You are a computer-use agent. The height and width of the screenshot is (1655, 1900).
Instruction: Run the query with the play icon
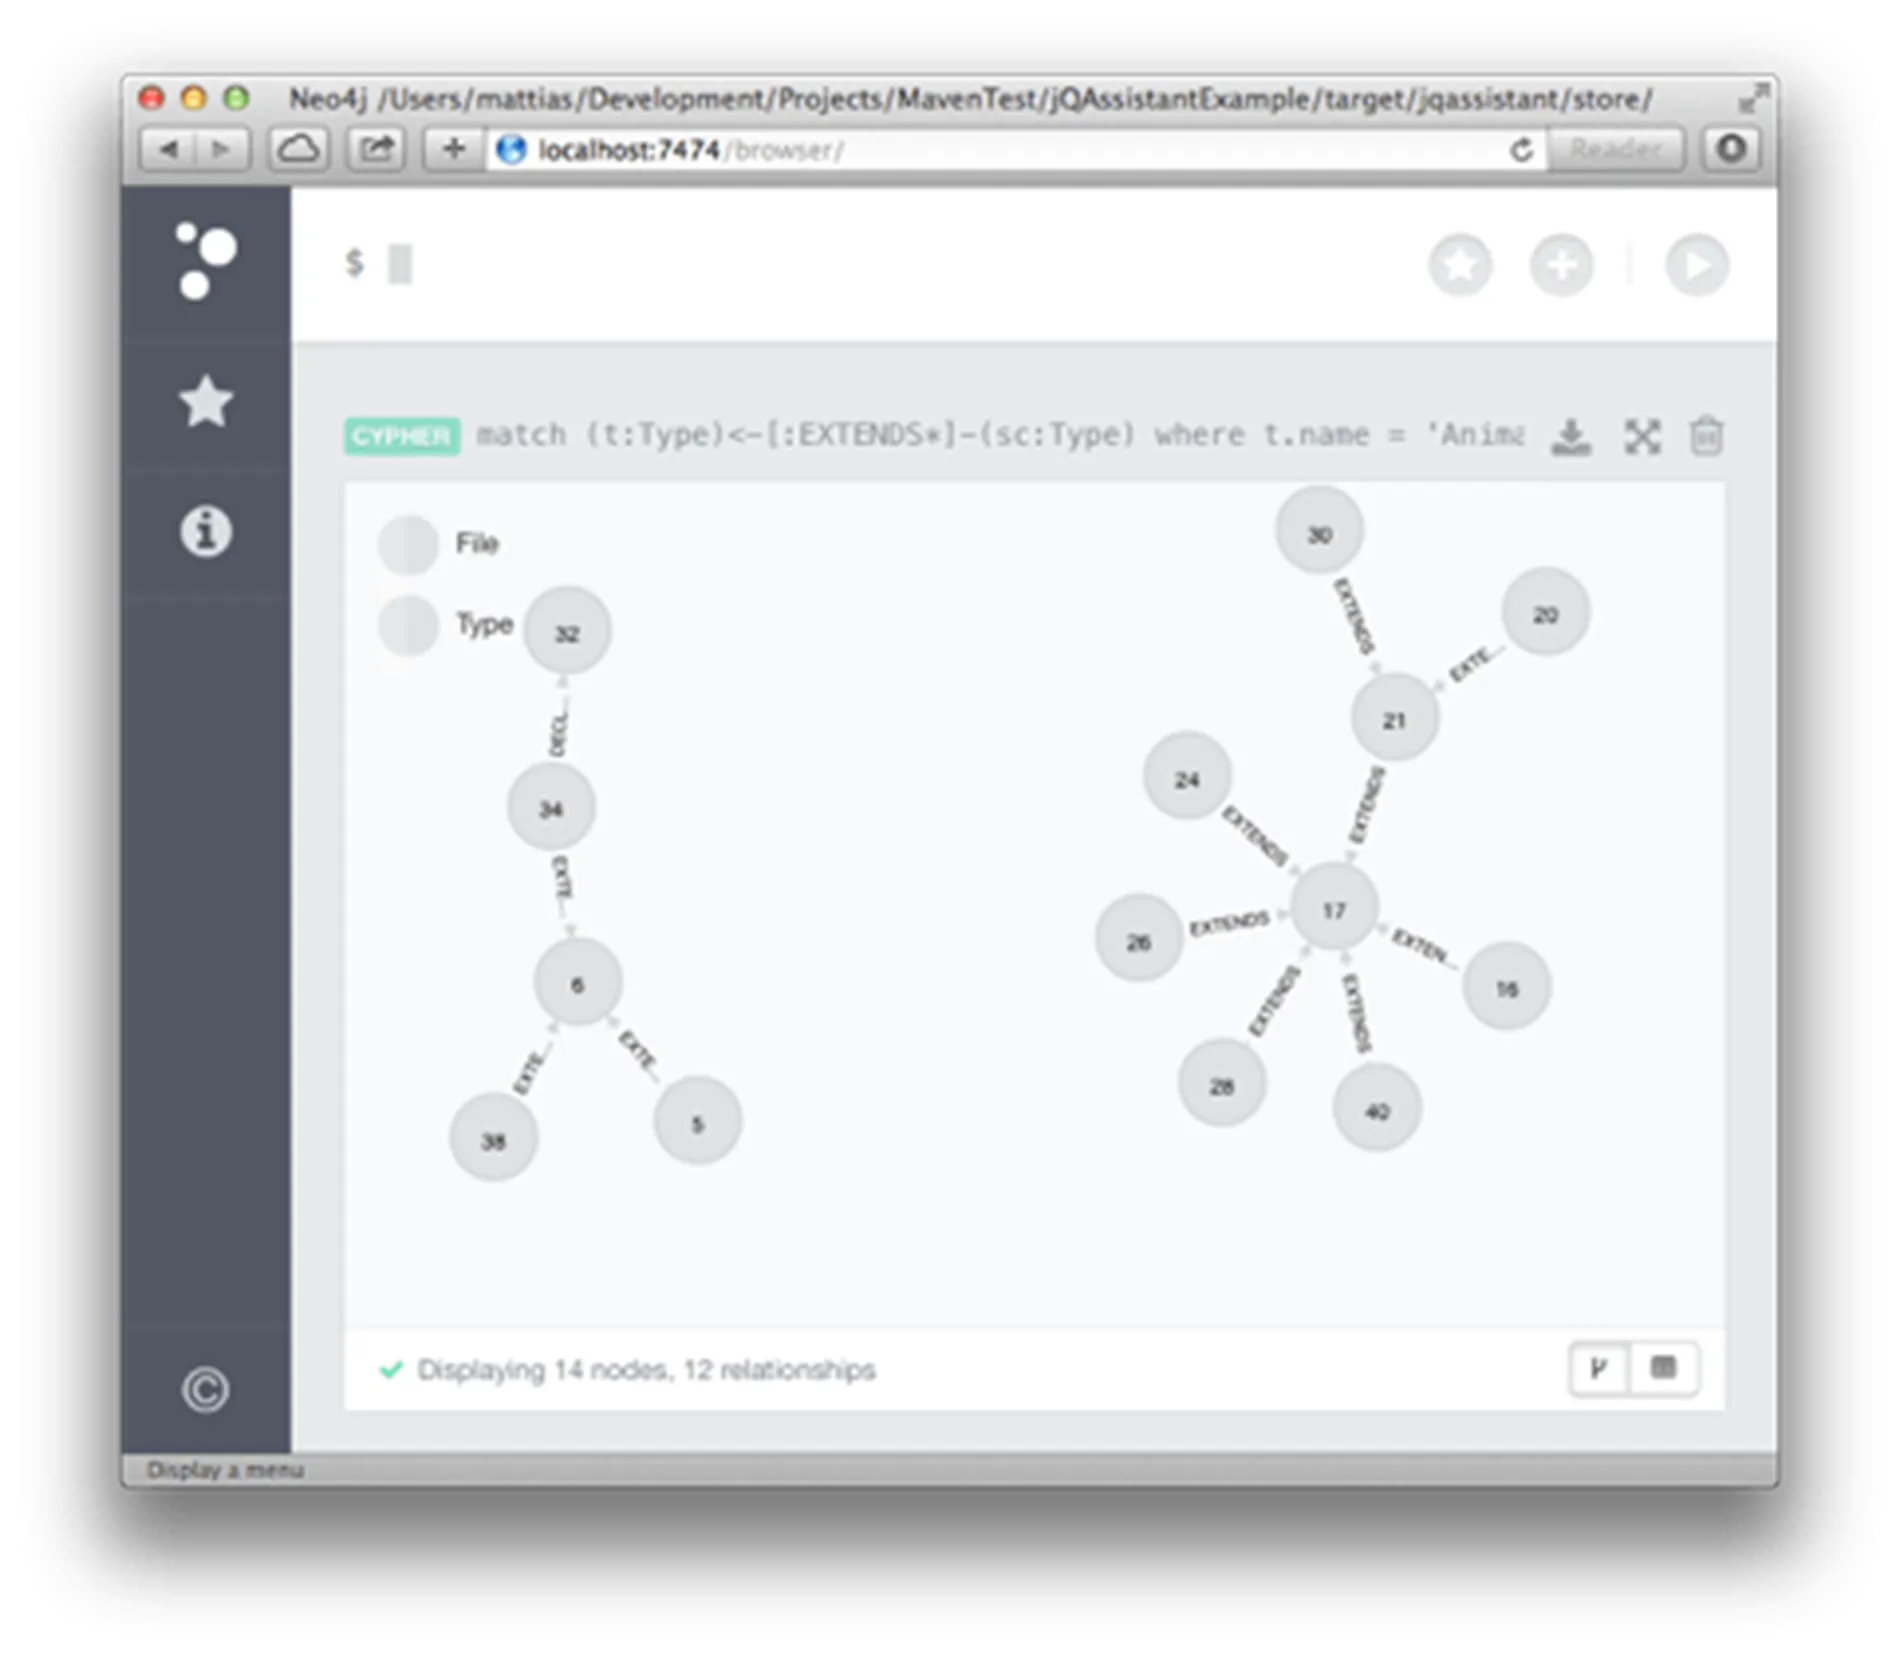pos(1697,265)
